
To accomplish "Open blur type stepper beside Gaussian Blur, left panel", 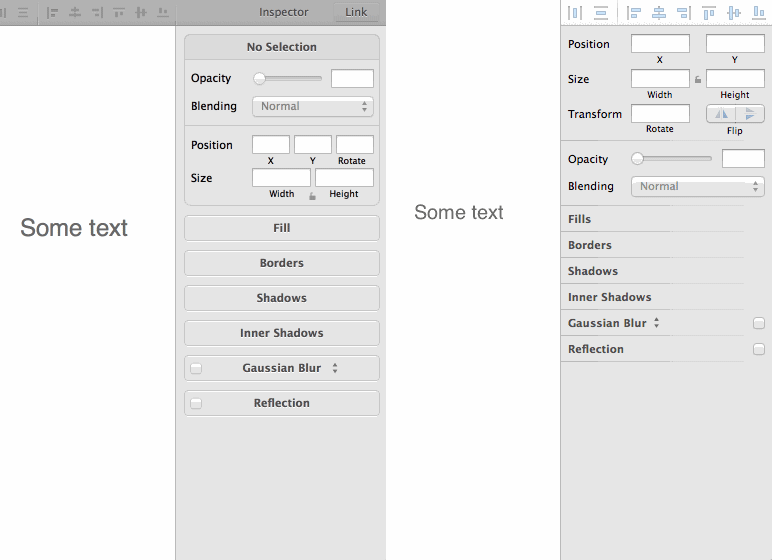I will click(335, 368).
